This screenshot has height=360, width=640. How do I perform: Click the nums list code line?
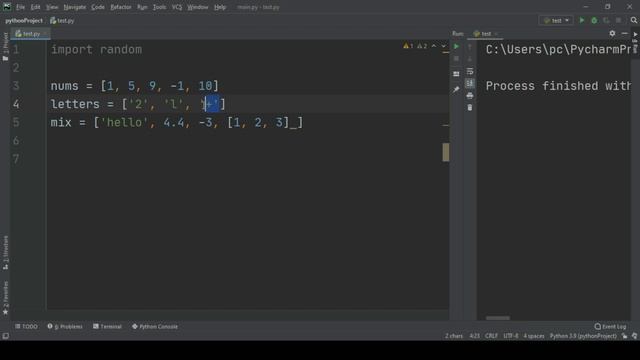pyautogui.click(x=135, y=86)
